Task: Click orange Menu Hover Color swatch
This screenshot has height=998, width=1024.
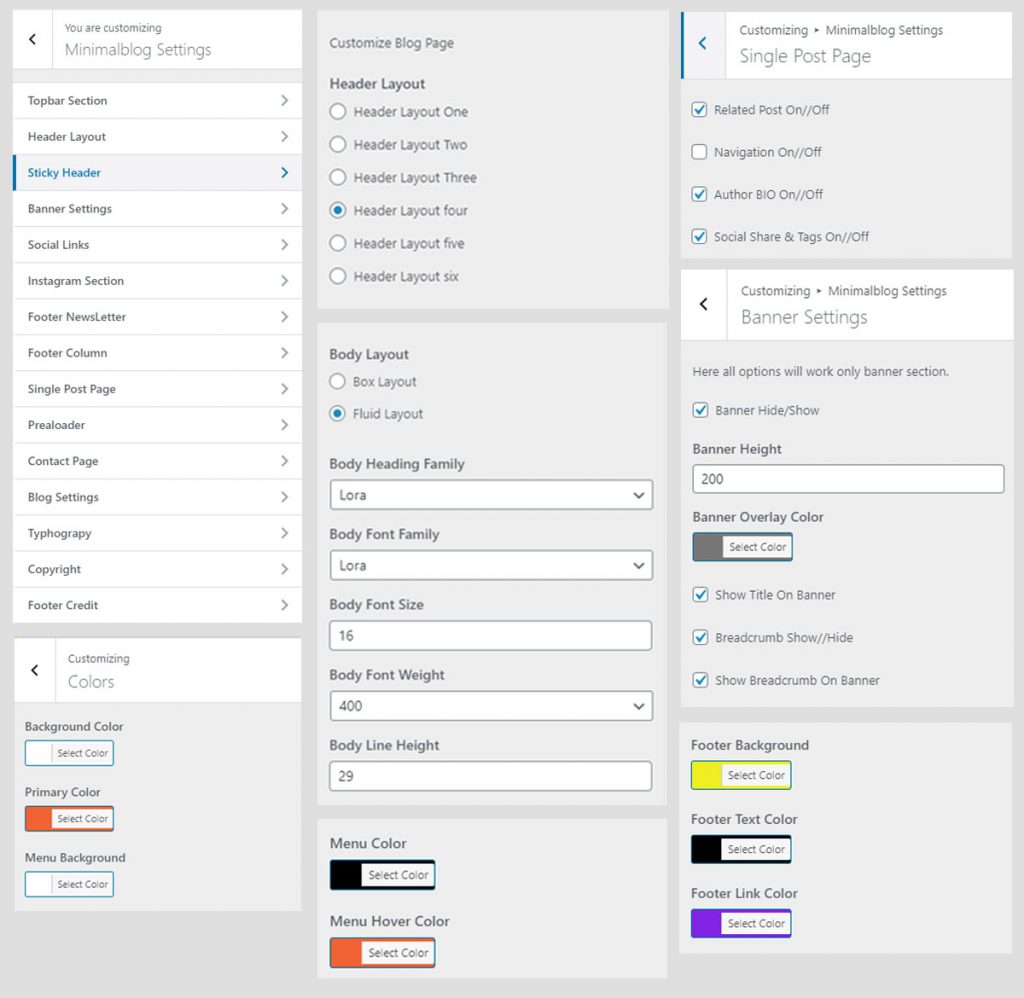Action: coord(346,953)
